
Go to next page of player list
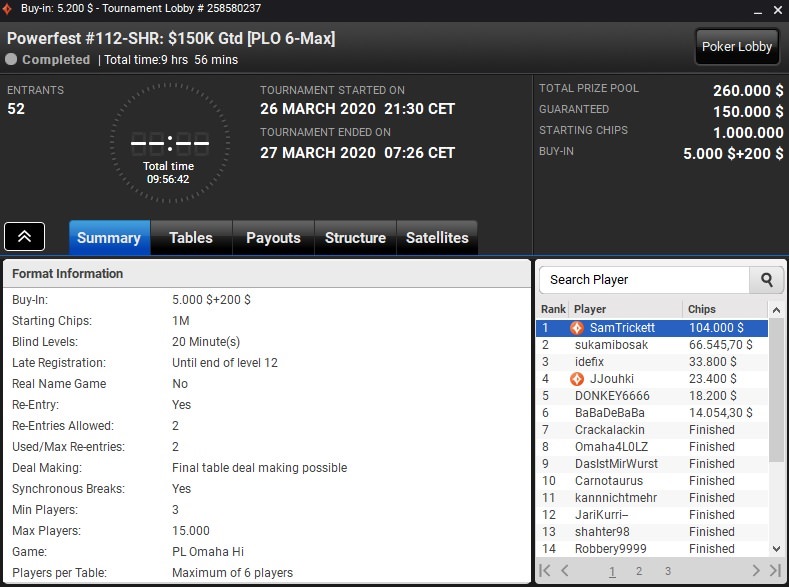coord(756,570)
